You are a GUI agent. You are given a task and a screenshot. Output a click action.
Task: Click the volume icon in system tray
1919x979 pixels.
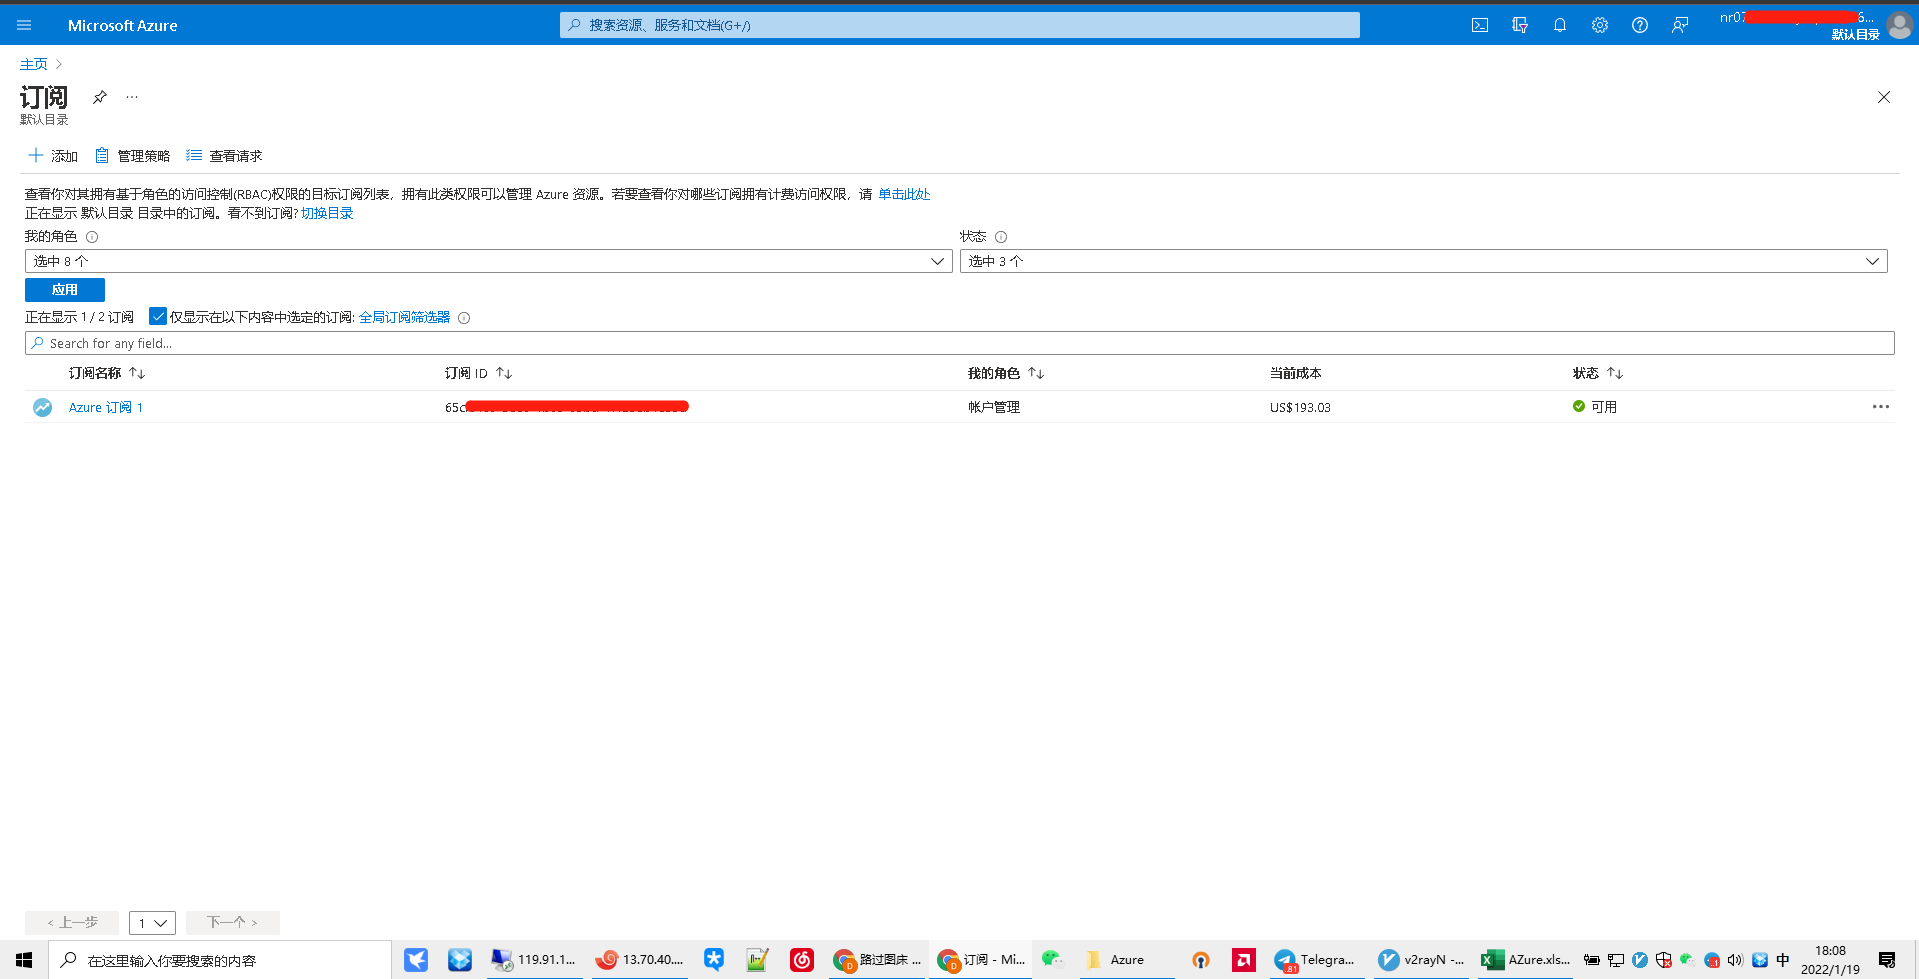tap(1735, 960)
